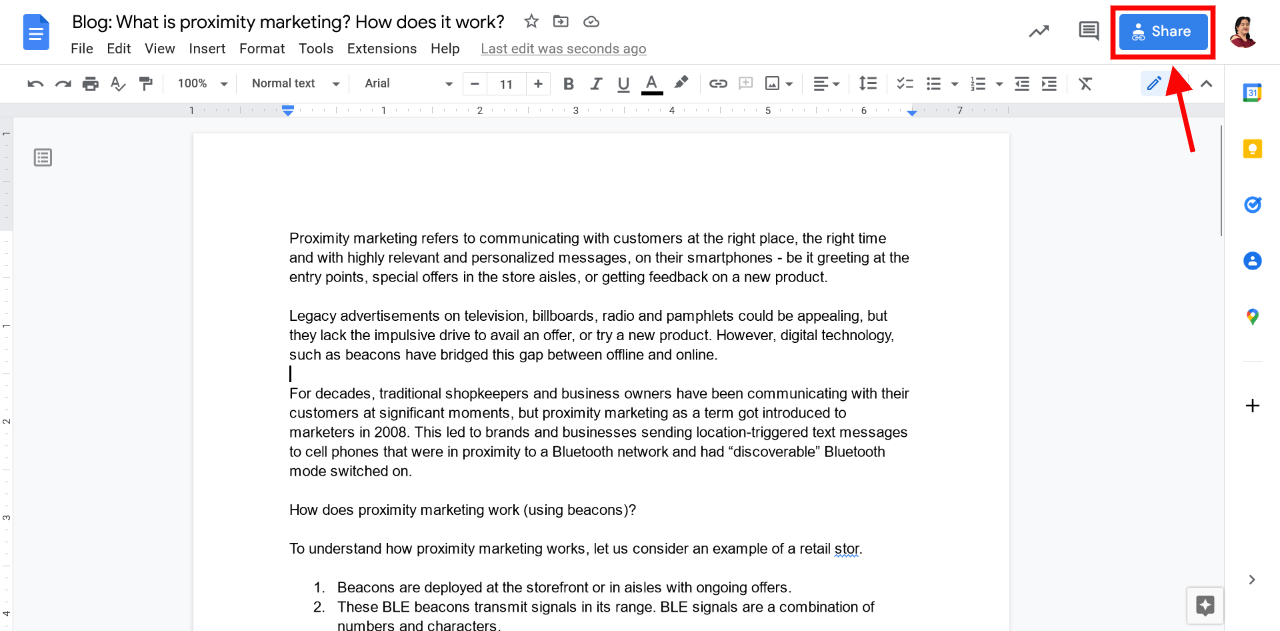The width and height of the screenshot is (1280, 631).
Task: Select the Paint format tool
Action: click(x=146, y=84)
